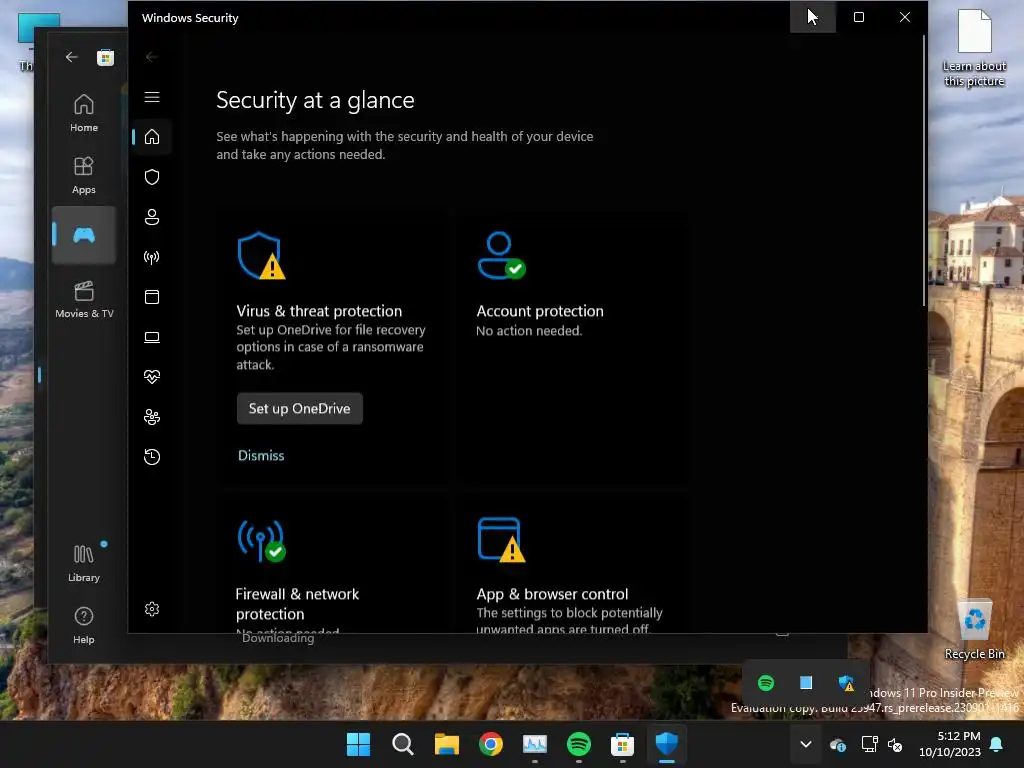Open the clock showing 5:12 PM
The image size is (1024, 768).
(x=950, y=744)
